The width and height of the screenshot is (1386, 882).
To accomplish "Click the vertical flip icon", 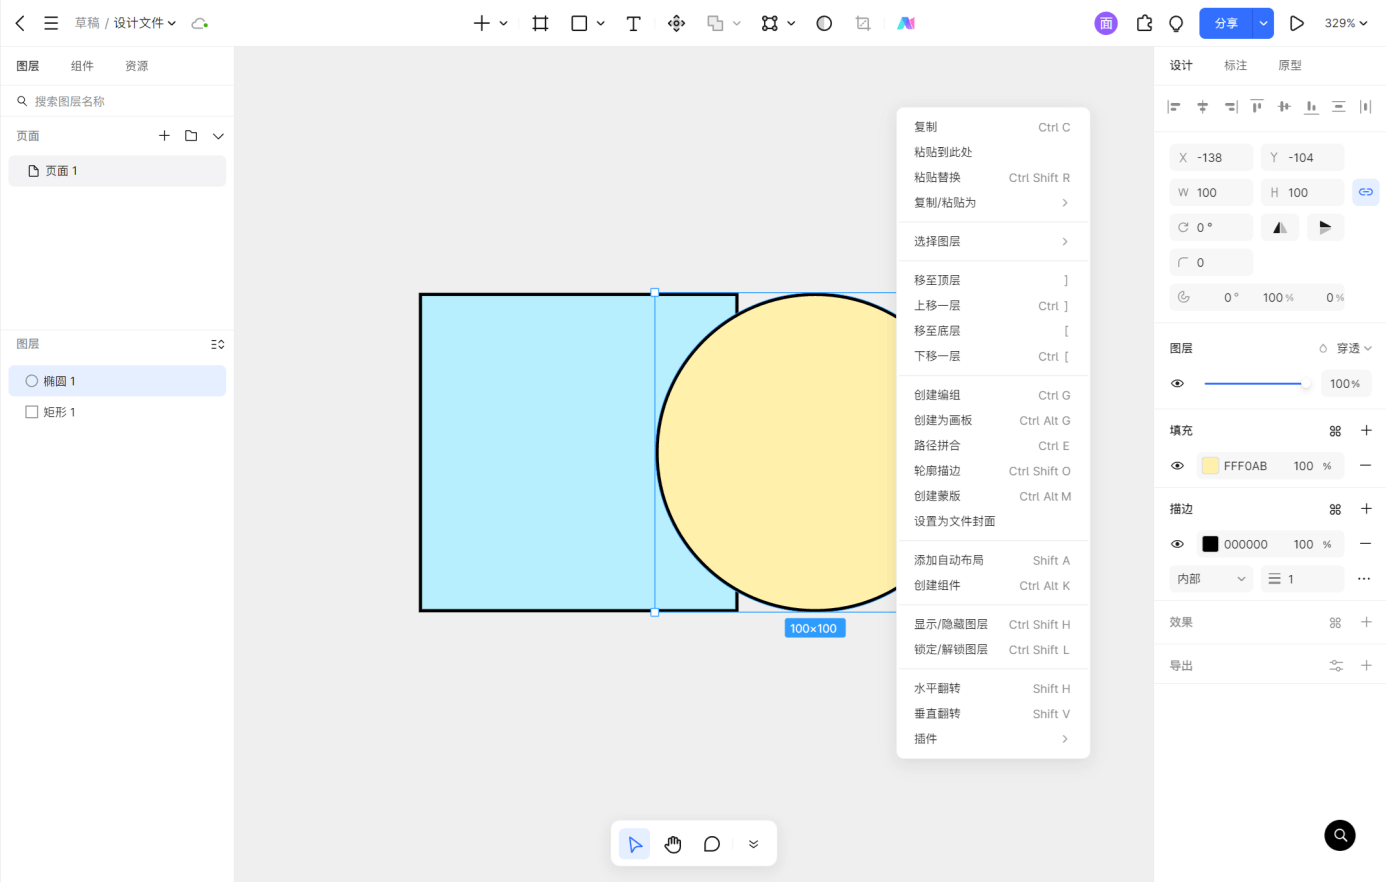I will click(1325, 228).
